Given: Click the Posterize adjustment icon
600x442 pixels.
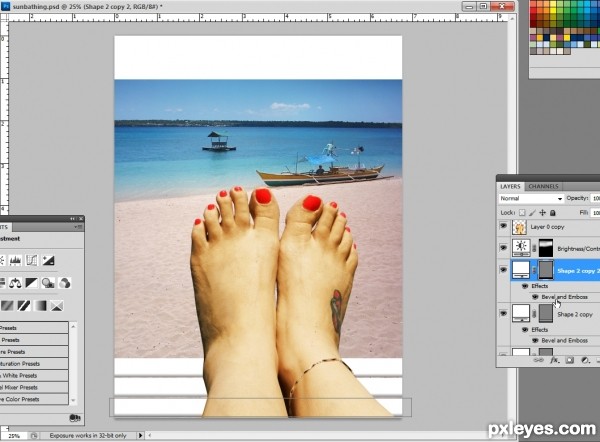Looking at the screenshot, I should point(7,306).
